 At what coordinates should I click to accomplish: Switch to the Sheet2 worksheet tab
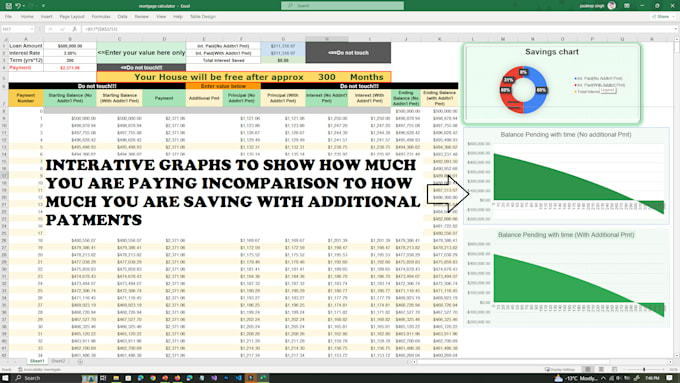(58, 361)
